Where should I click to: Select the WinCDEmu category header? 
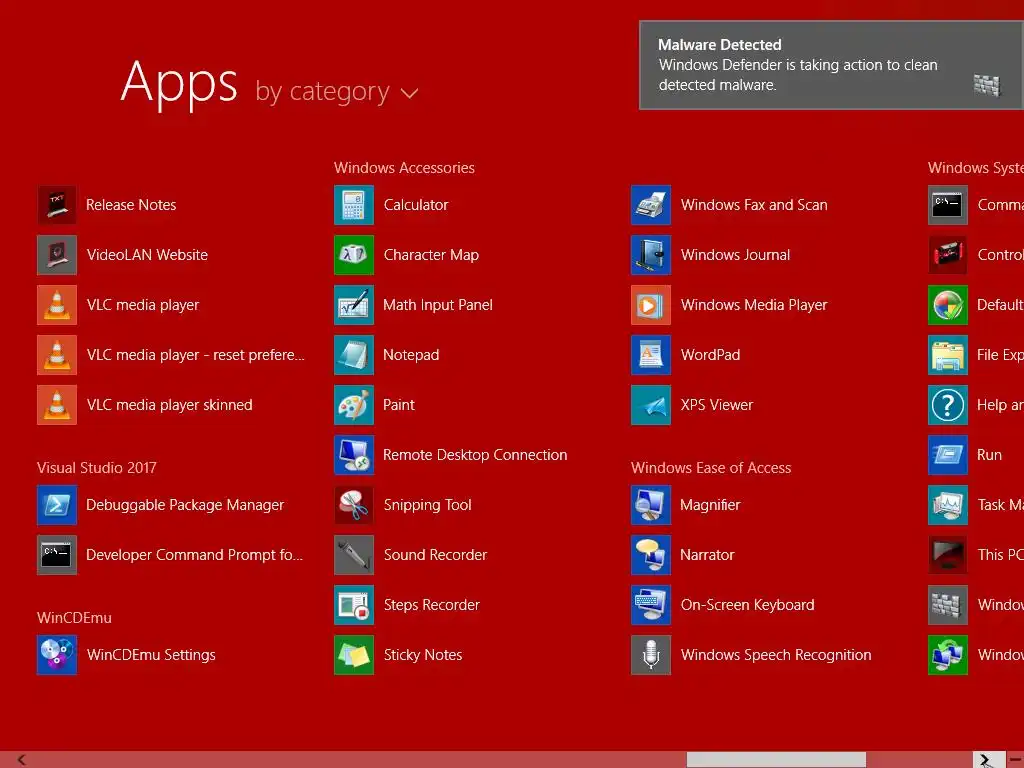[x=74, y=618]
